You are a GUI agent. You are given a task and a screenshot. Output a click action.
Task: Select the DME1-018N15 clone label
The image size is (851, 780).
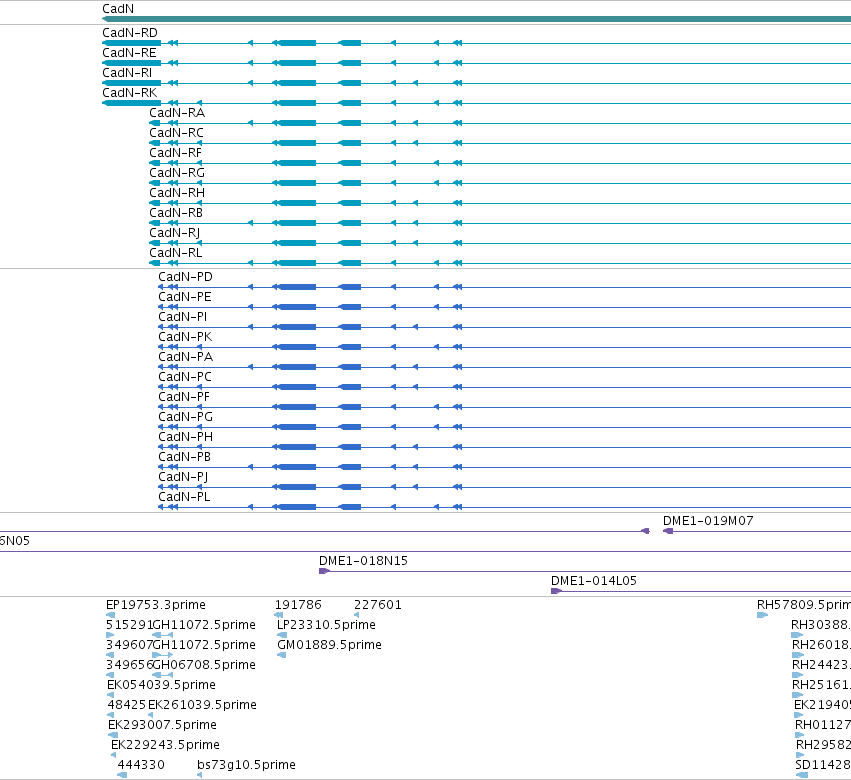pyautogui.click(x=363, y=561)
